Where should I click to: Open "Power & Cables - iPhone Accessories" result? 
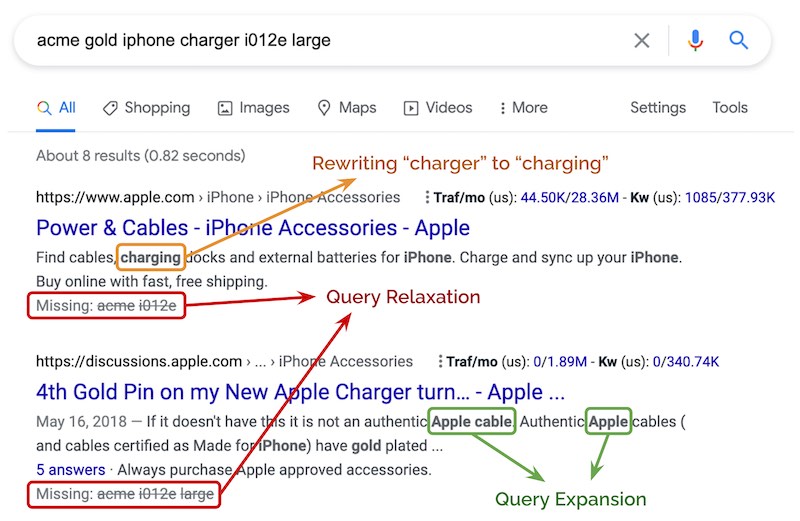point(253,228)
